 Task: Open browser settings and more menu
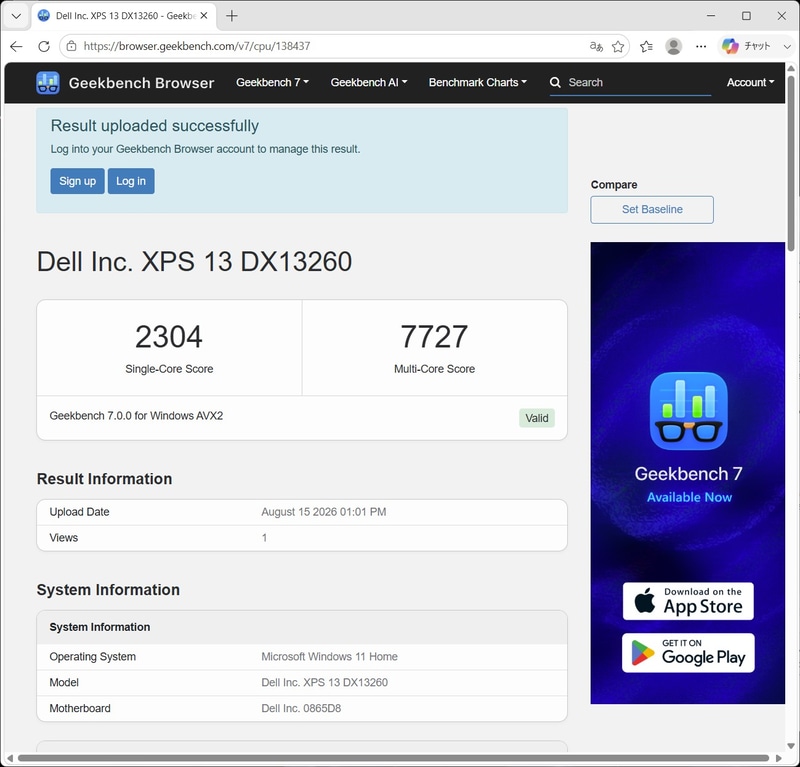(701, 46)
